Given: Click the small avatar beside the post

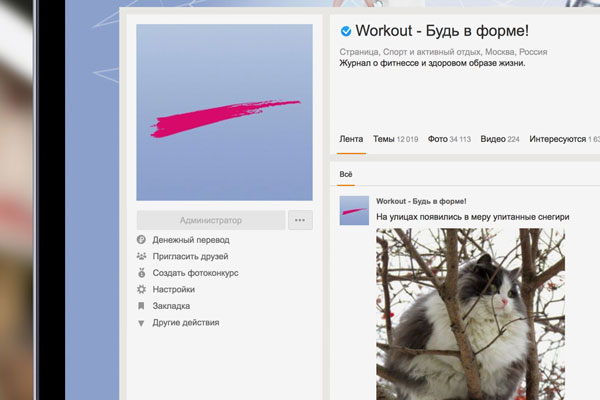Looking at the screenshot, I should pos(354,210).
